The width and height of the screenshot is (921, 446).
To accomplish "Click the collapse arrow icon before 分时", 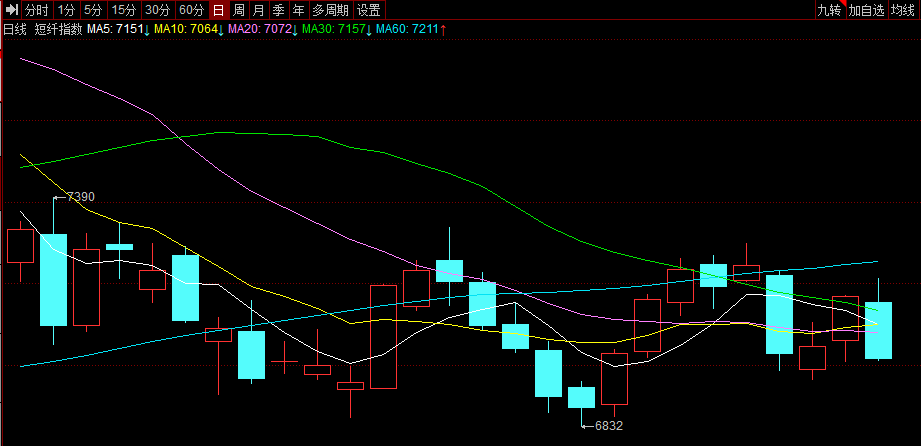I will coord(11,9).
